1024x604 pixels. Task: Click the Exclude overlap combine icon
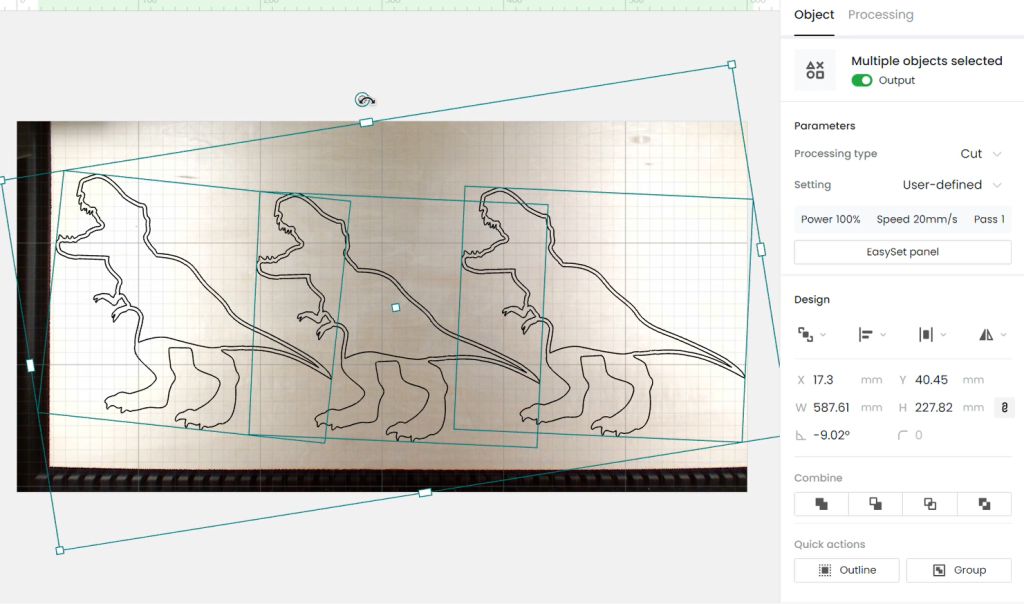[984, 503]
